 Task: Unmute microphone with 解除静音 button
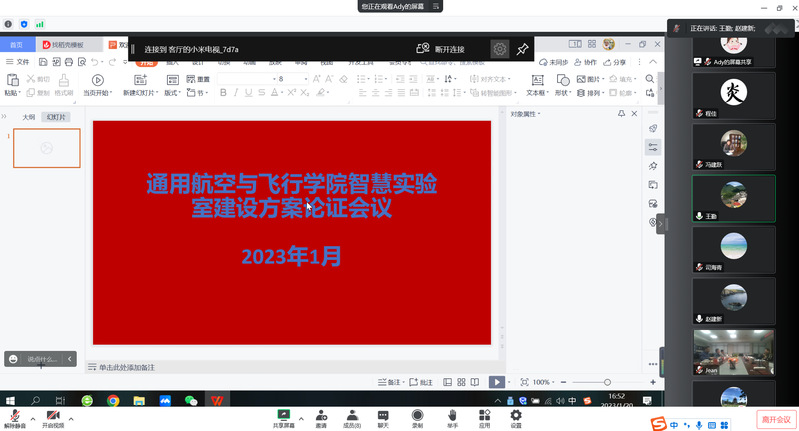pyautogui.click(x=16, y=416)
